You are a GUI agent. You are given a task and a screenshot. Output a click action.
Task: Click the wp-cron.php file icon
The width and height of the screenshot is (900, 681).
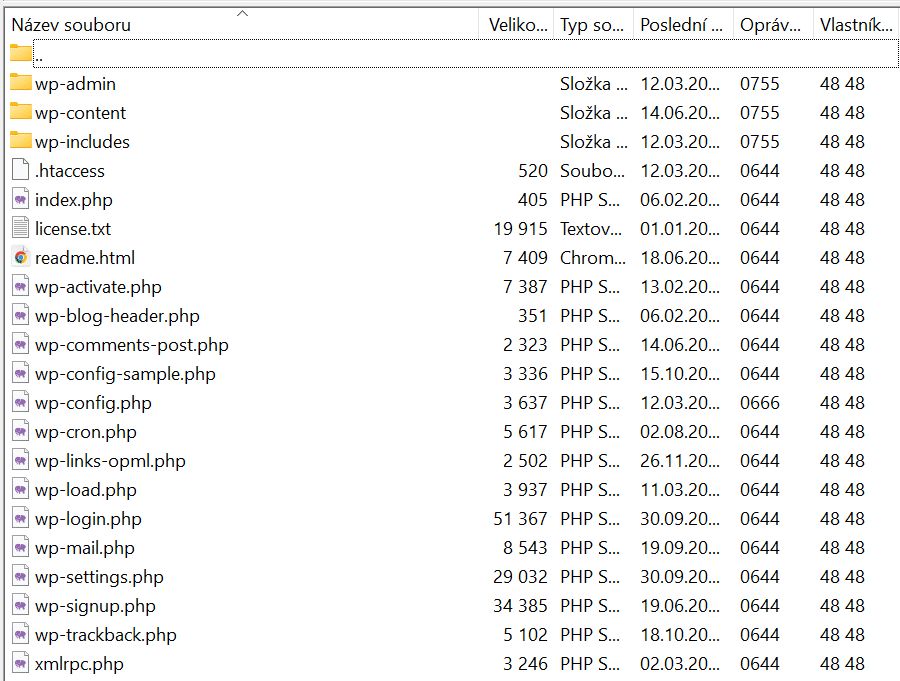pyautogui.click(x=21, y=431)
